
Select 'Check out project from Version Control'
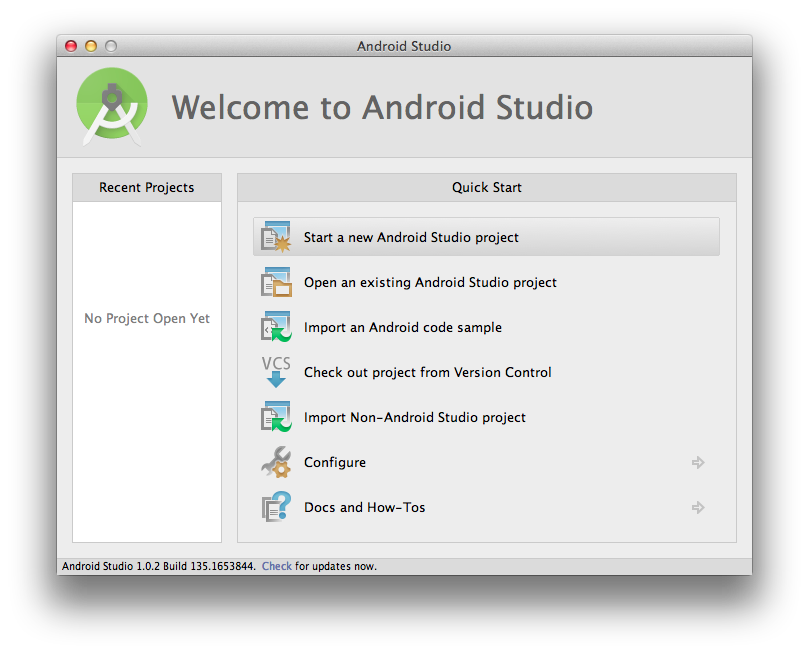point(427,372)
